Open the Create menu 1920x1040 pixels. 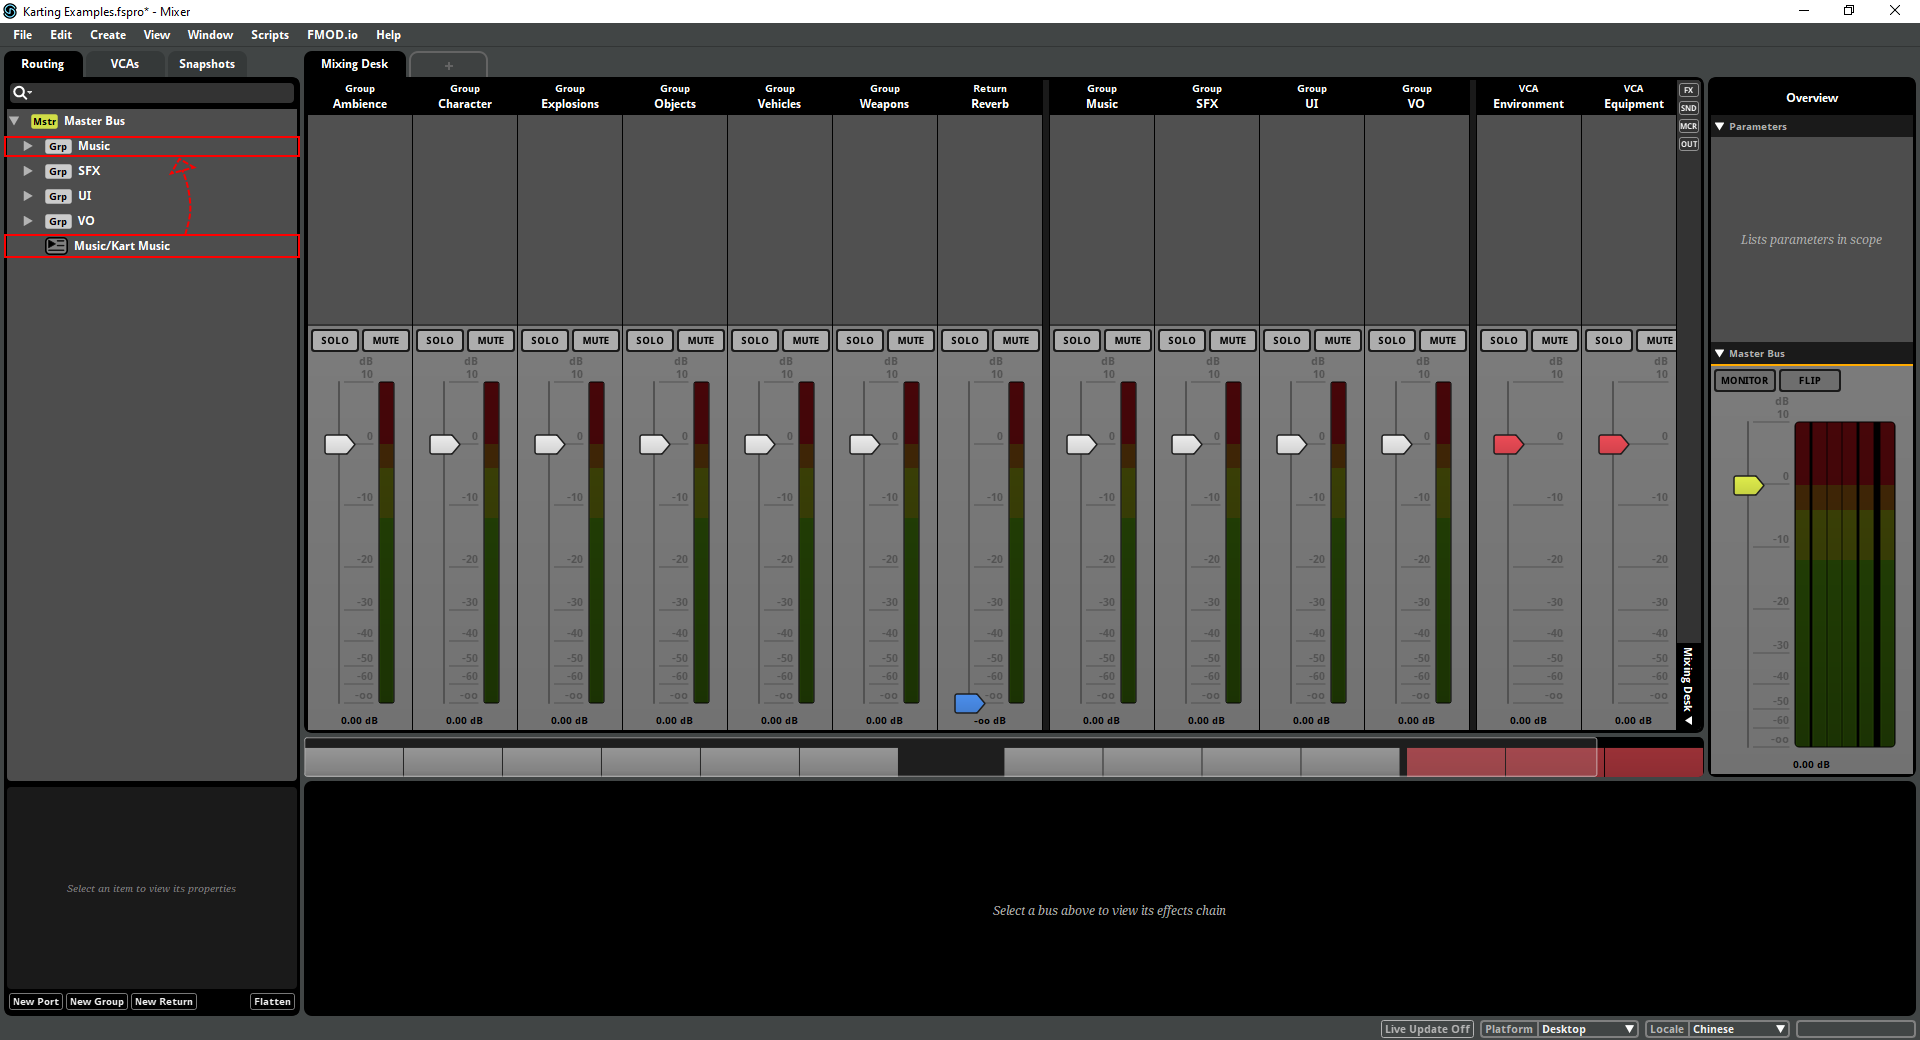(x=108, y=35)
